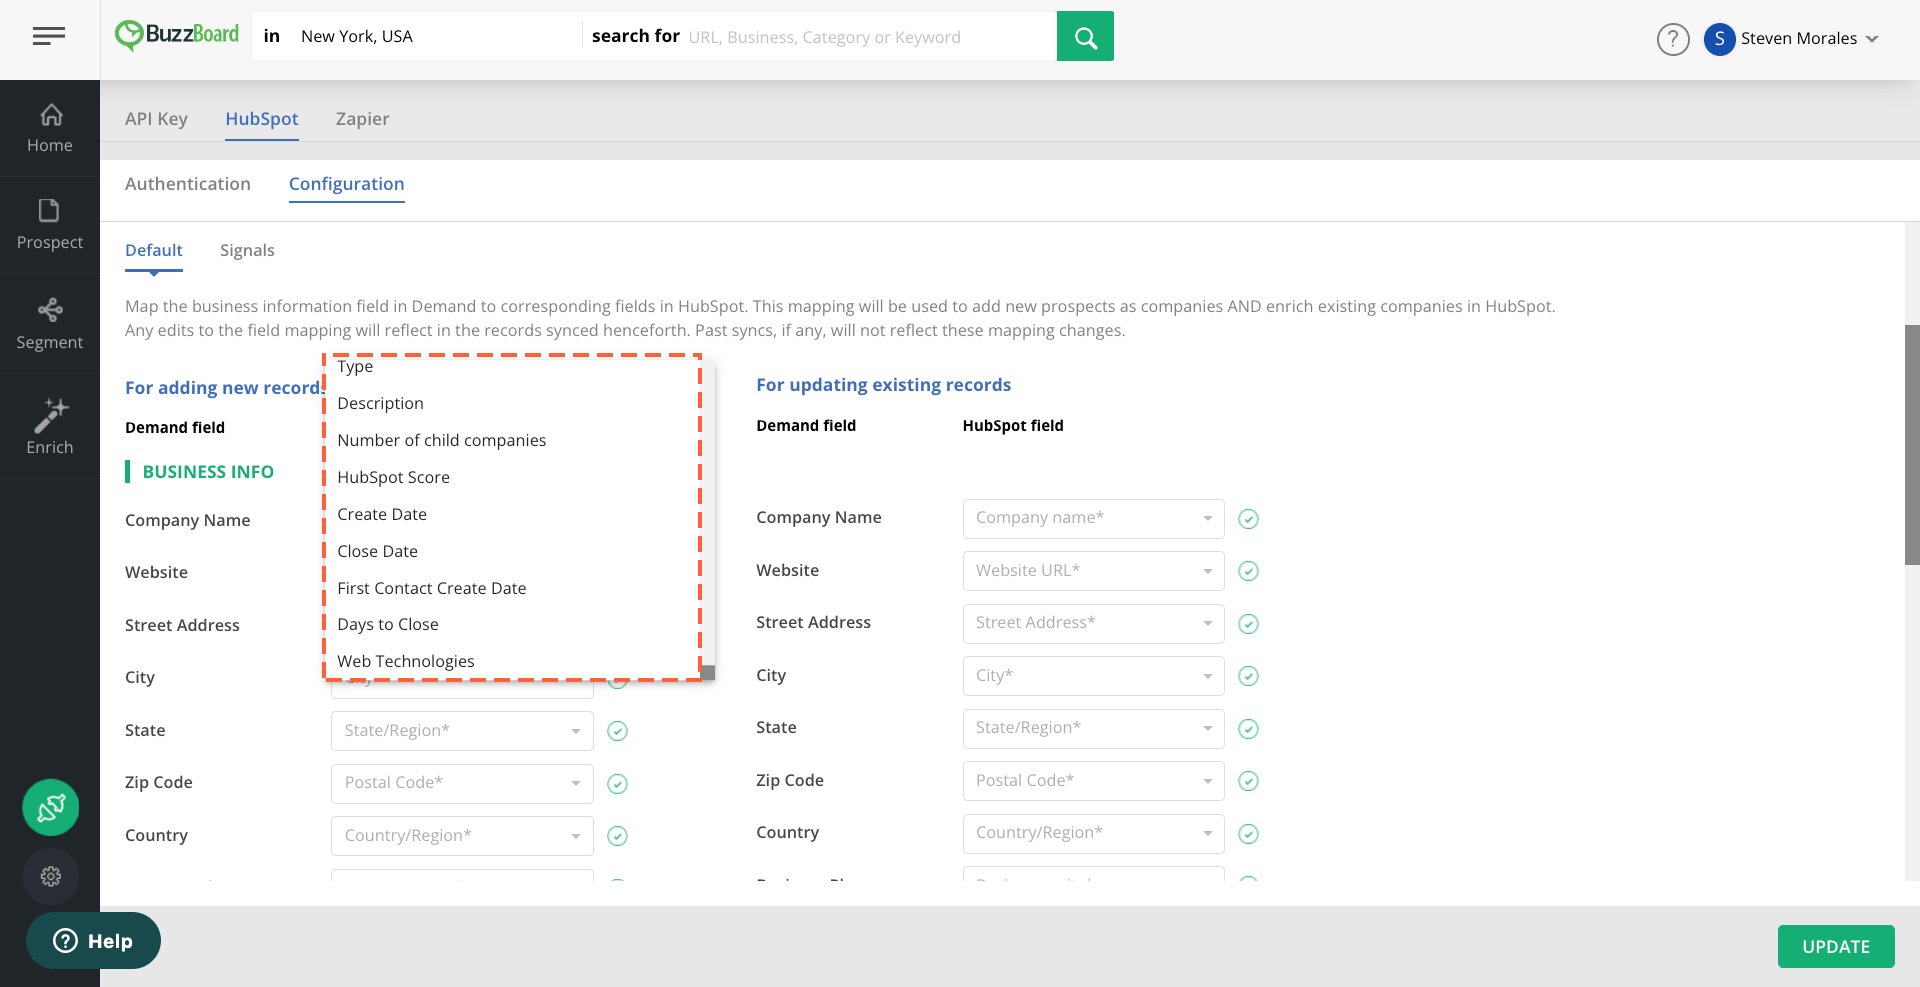Switch to the Zapier tab
1920x987 pixels.
[363, 119]
